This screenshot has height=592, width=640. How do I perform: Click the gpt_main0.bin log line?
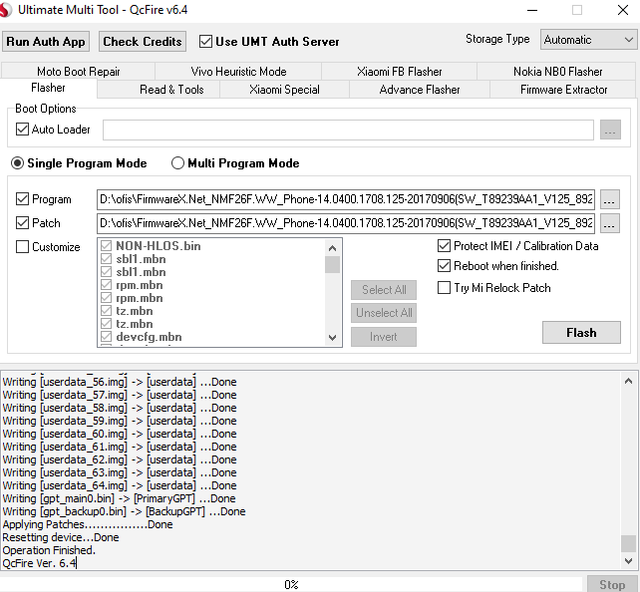119,499
